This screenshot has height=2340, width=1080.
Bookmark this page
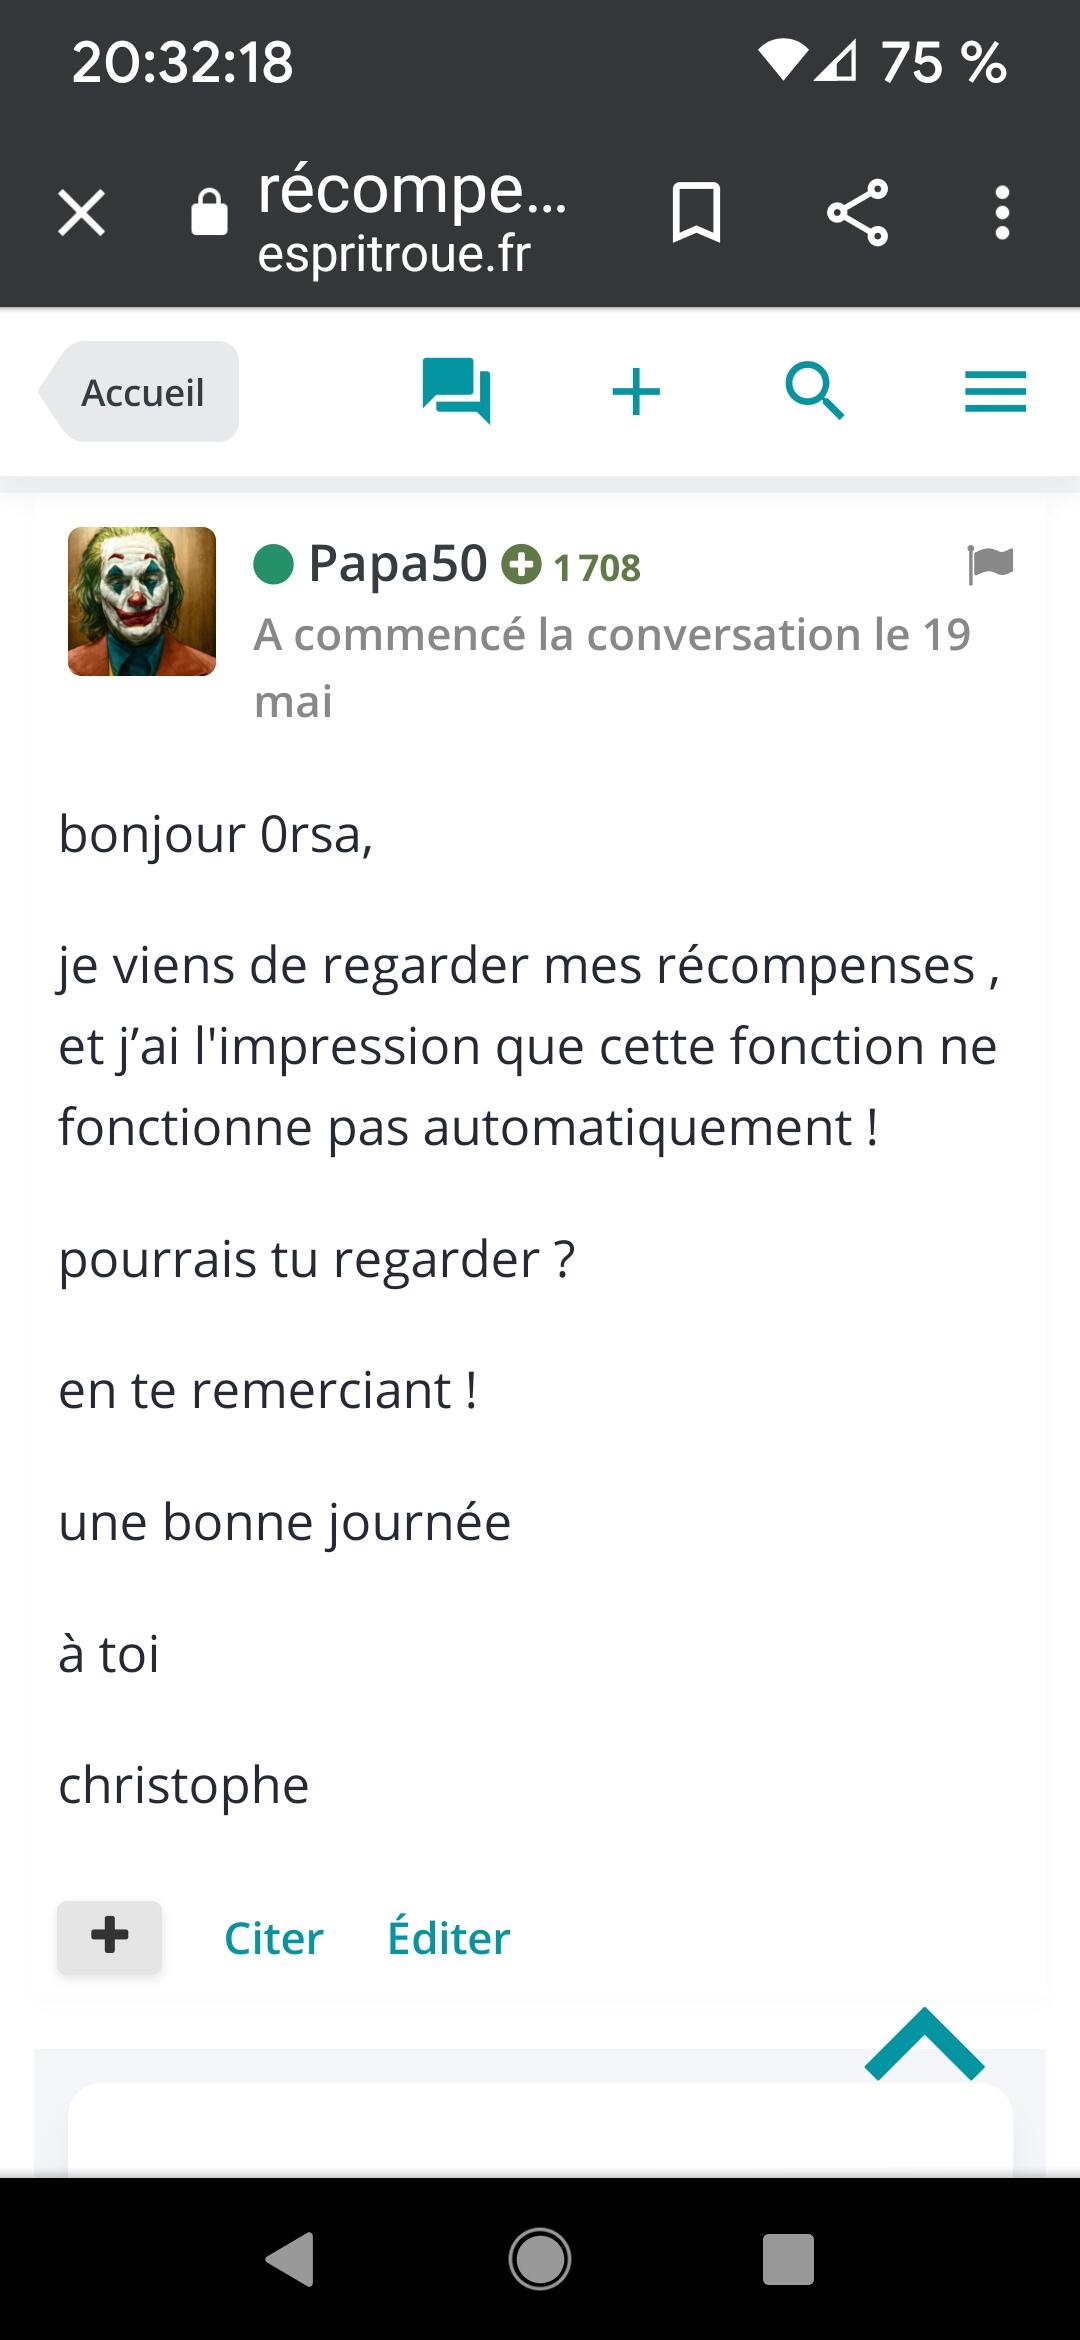pyautogui.click(x=696, y=212)
